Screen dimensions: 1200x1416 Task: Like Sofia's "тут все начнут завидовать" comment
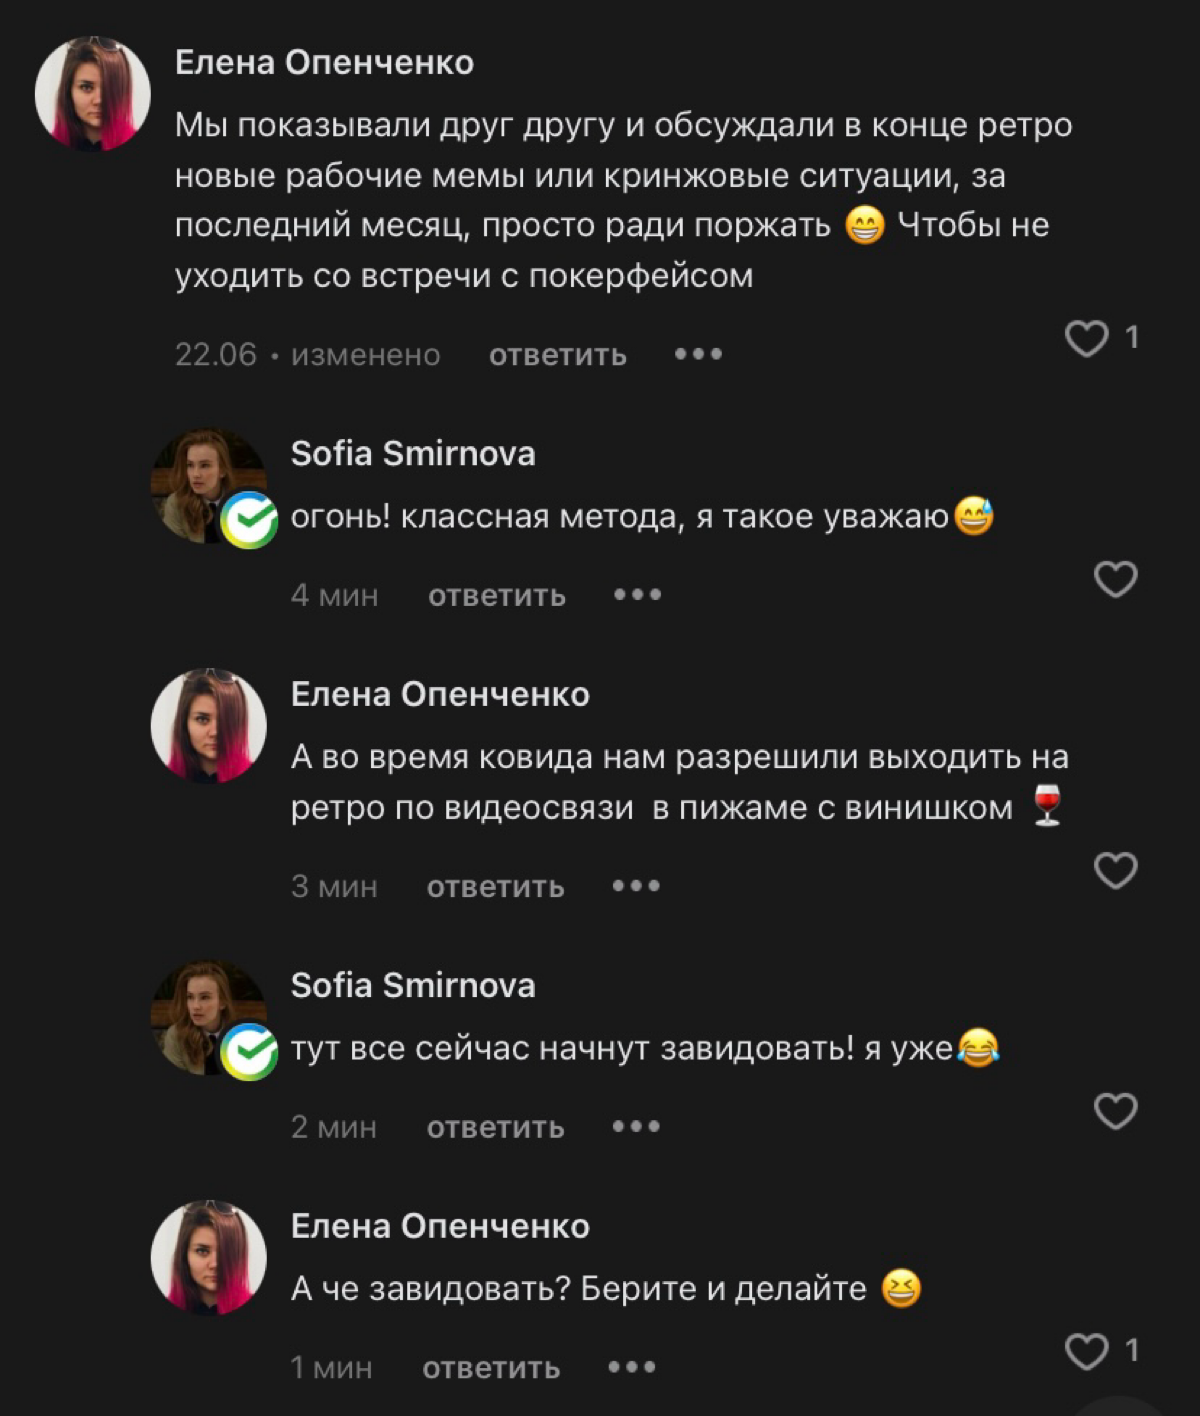tap(1115, 1111)
